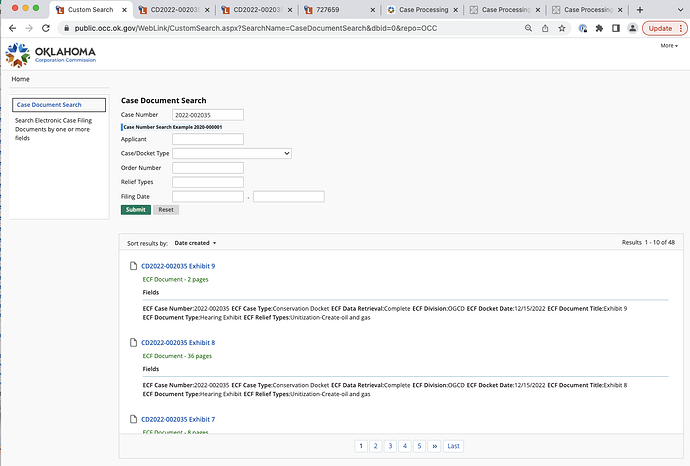Screen dimensions: 690x466
Task: Click 'Results 1 - 10 of 48' text
Action: [648, 242]
